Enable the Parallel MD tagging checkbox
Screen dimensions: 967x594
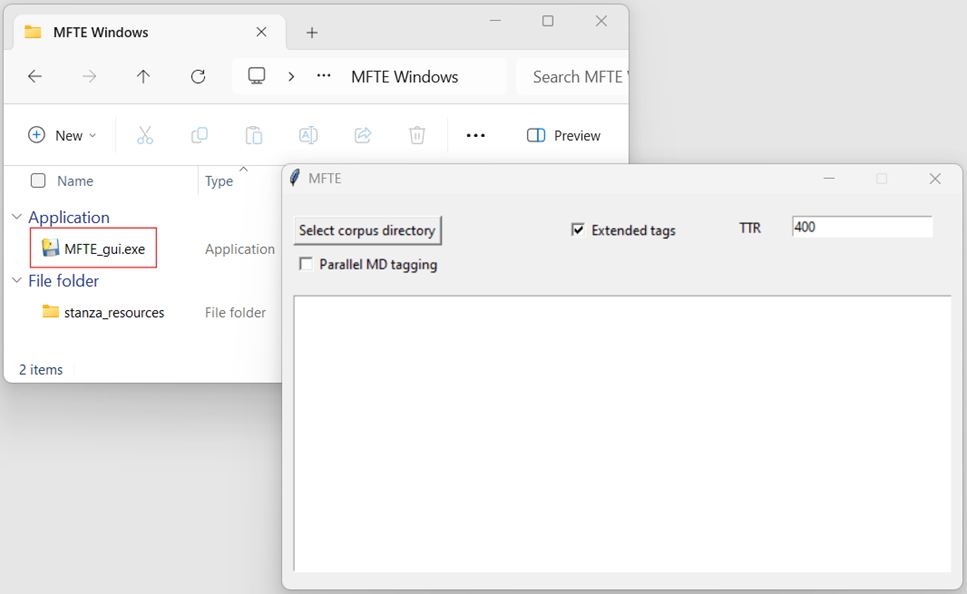[306, 265]
